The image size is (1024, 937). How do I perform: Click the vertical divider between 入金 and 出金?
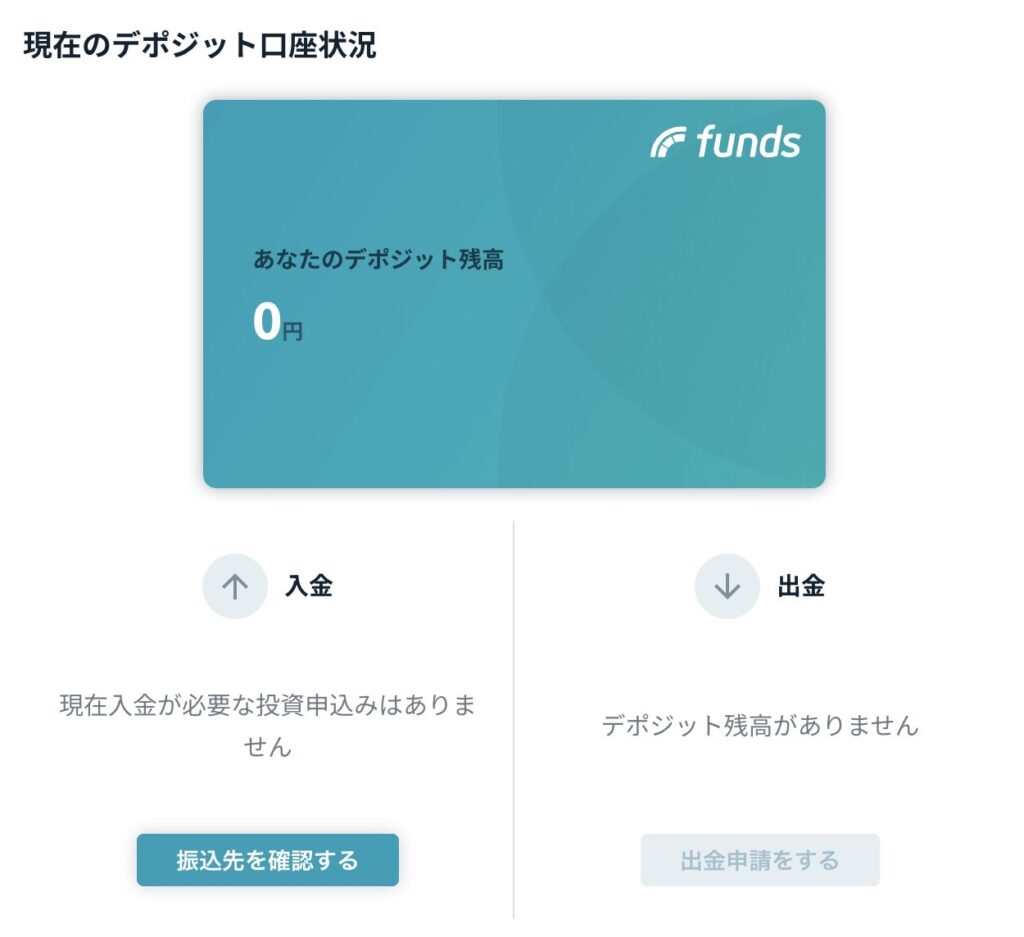[514, 718]
